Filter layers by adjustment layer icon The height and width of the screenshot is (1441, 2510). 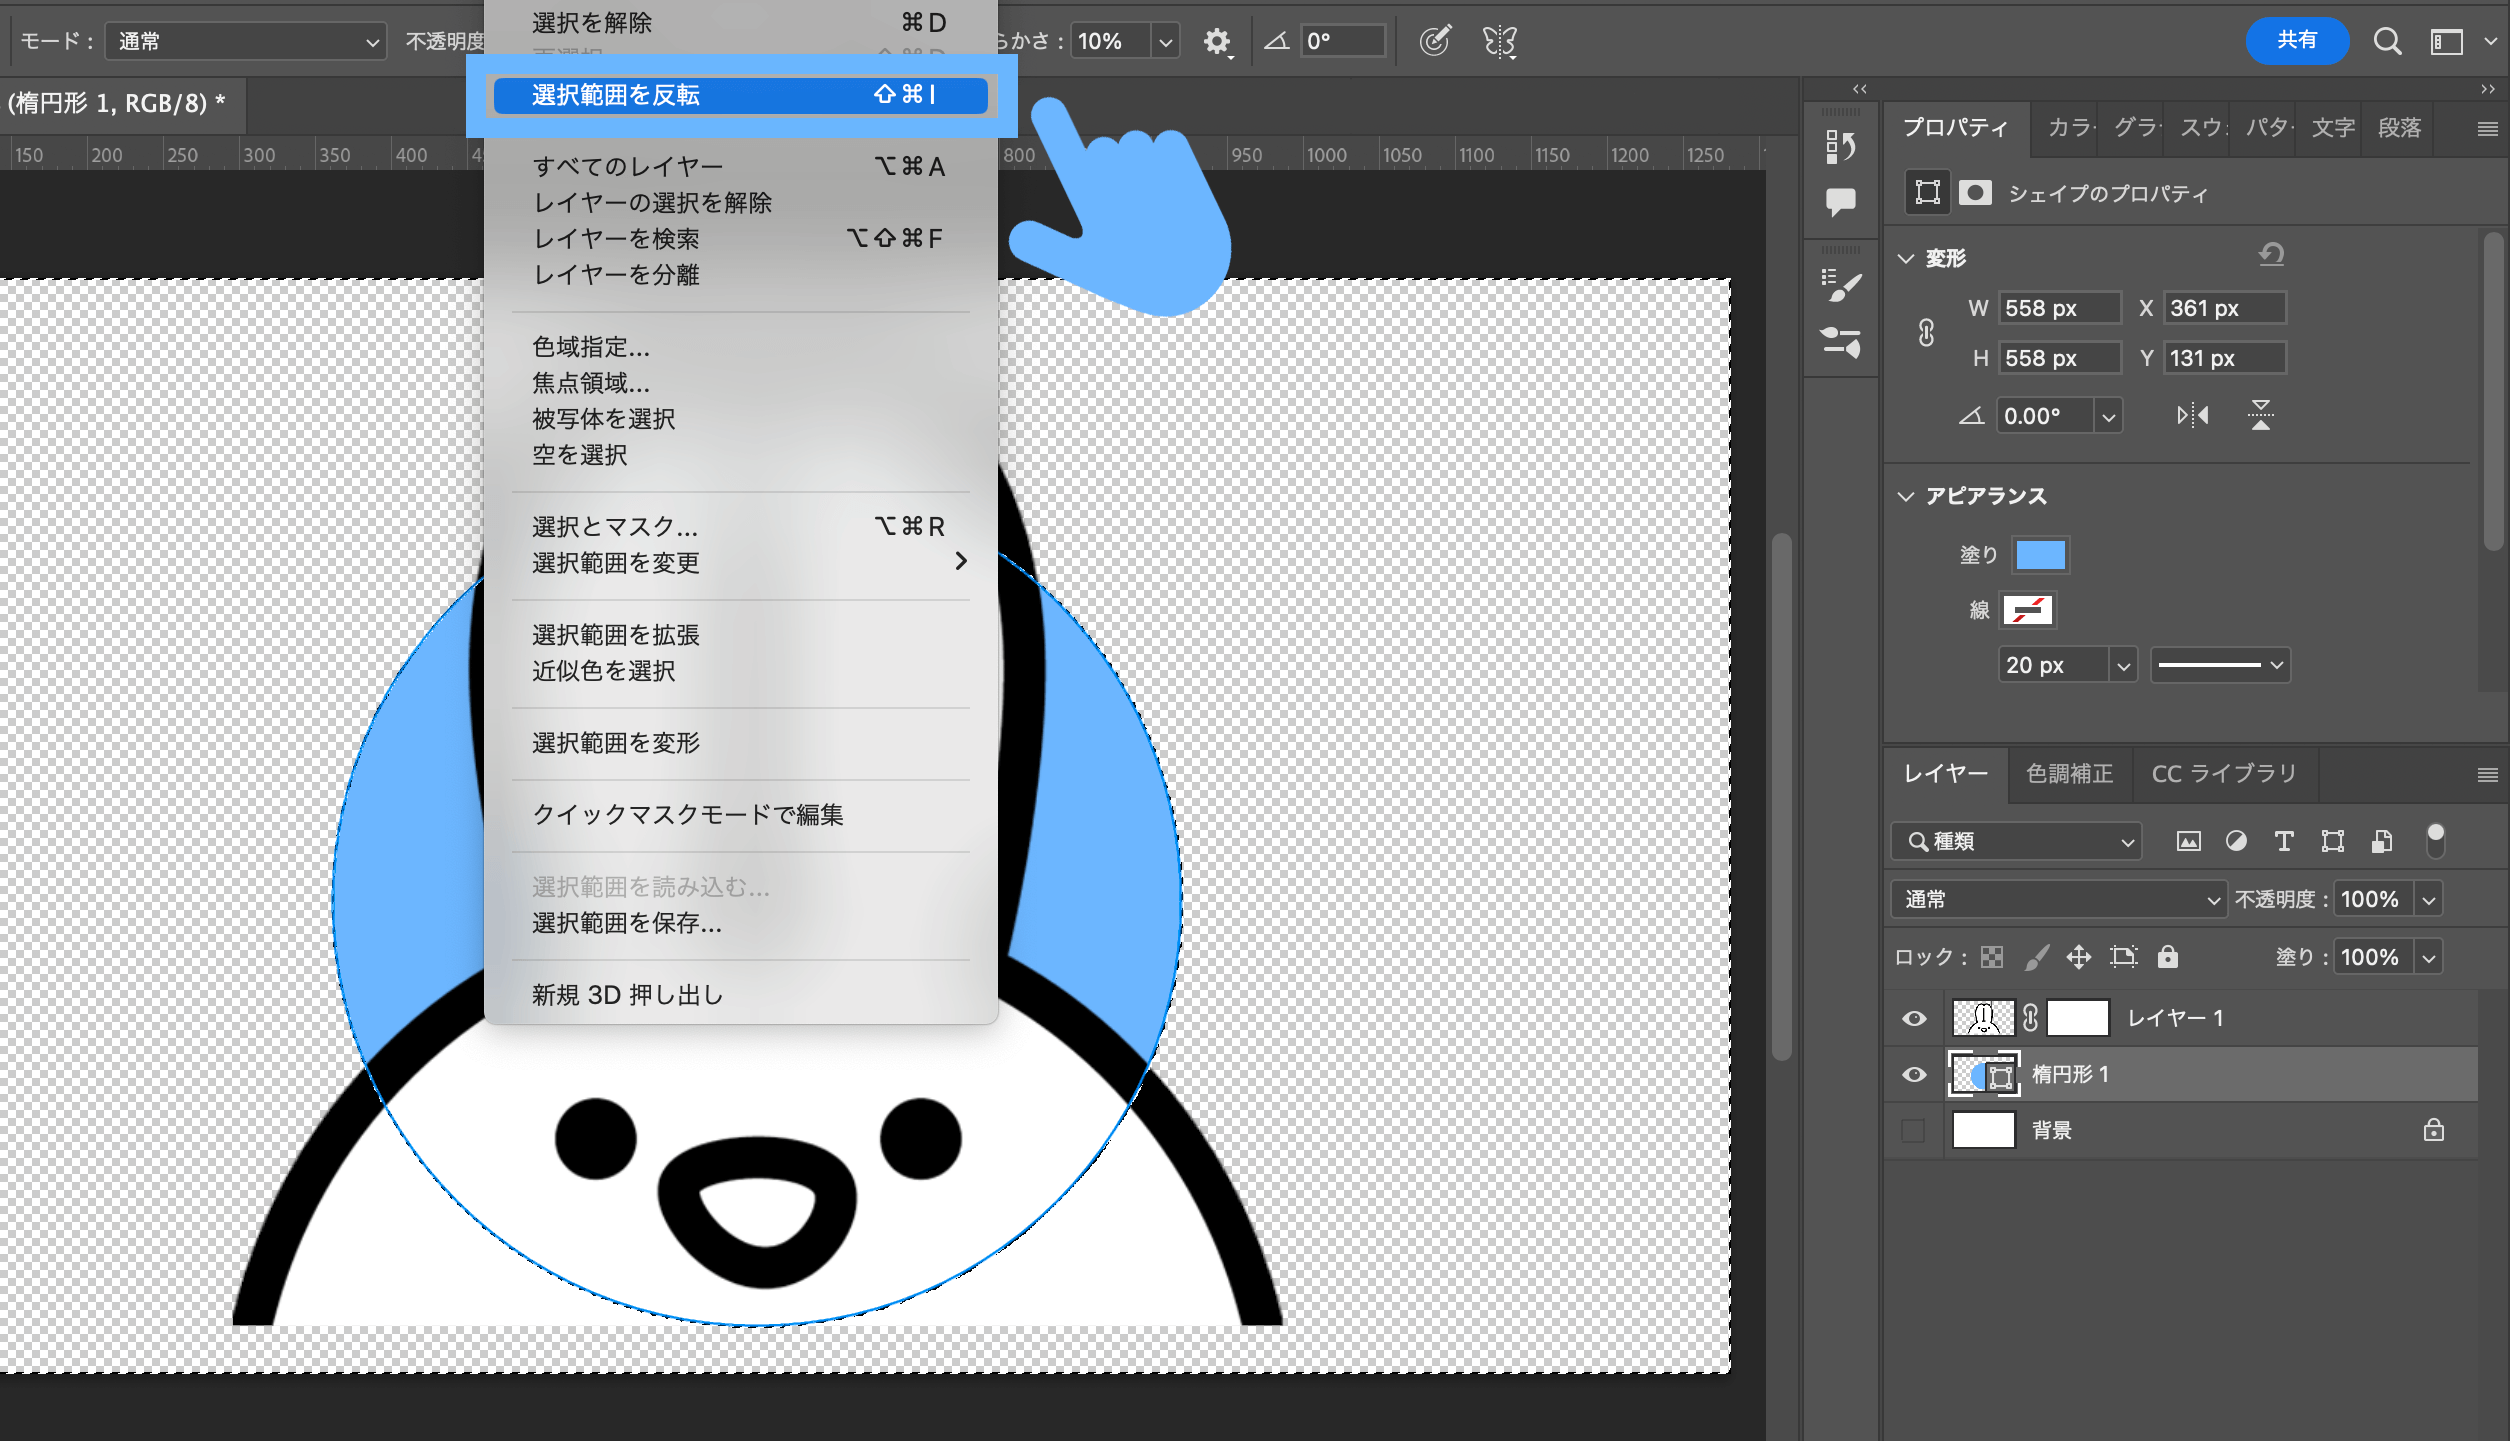[x=2236, y=842]
